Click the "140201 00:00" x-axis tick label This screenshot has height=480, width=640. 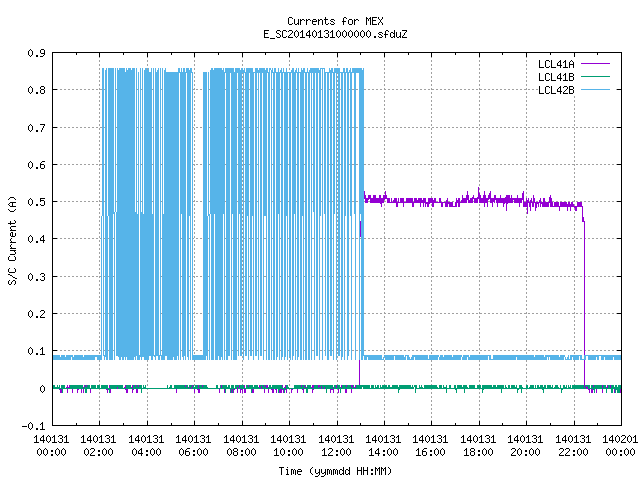pyautogui.click(x=620, y=446)
